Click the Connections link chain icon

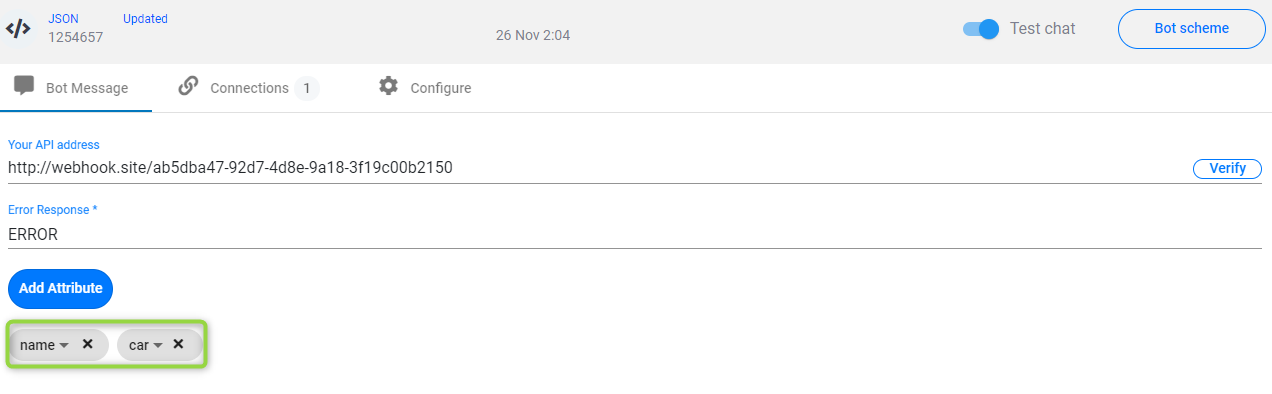(188, 86)
